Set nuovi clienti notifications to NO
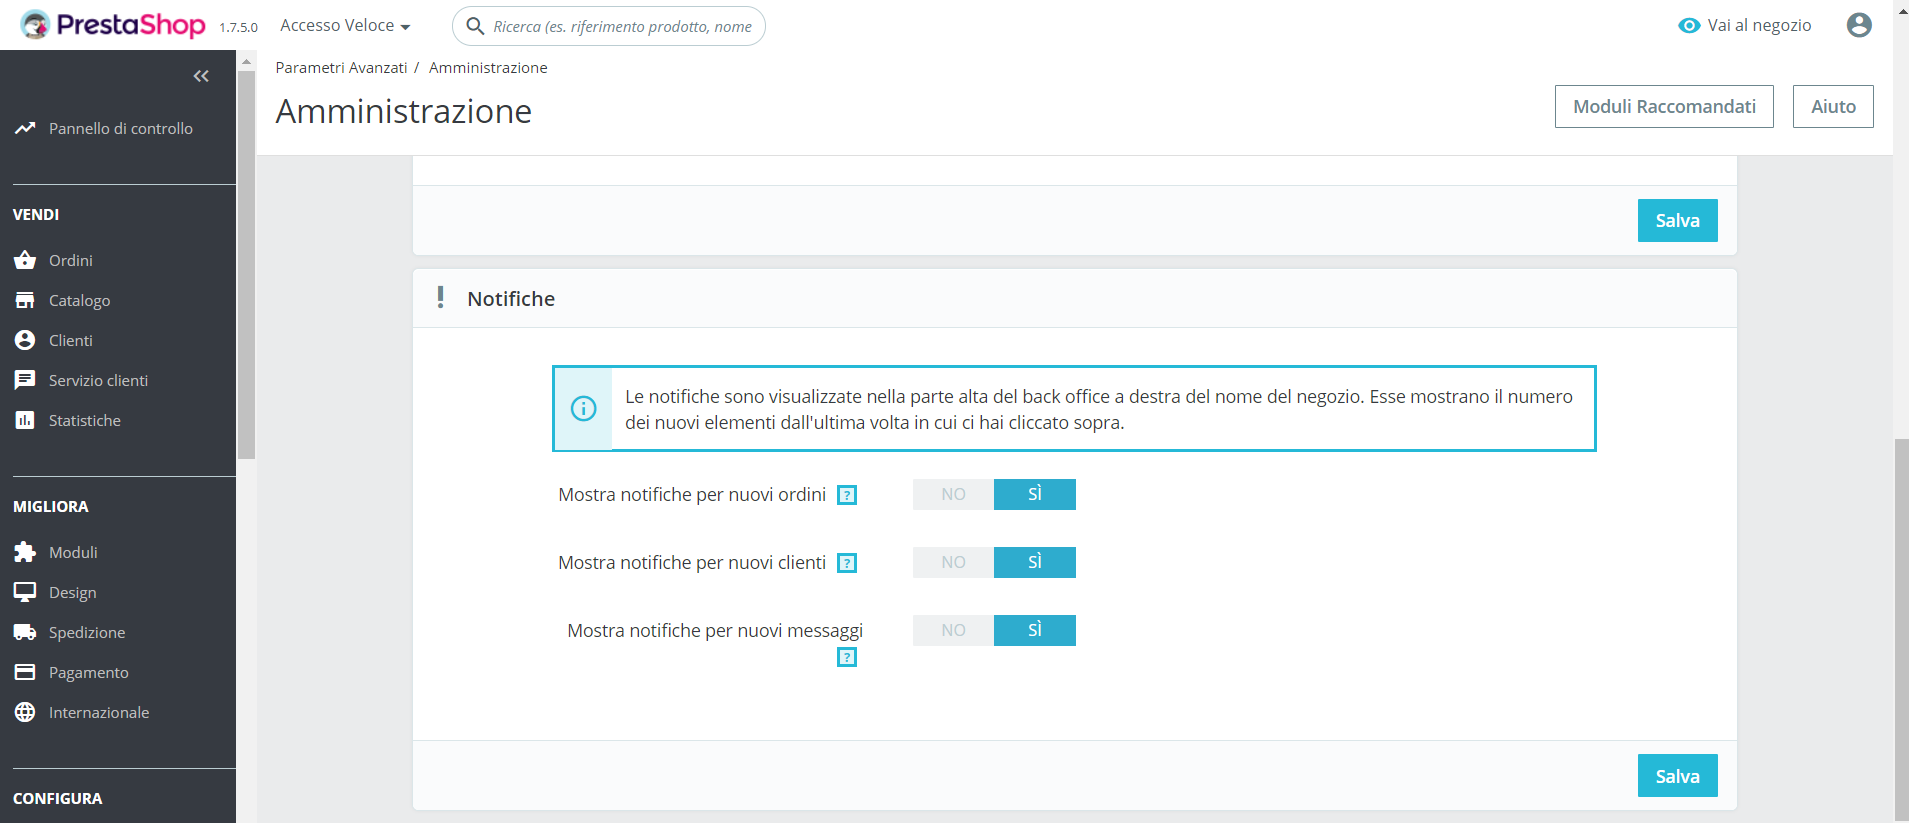The width and height of the screenshot is (1909, 823). (x=953, y=562)
